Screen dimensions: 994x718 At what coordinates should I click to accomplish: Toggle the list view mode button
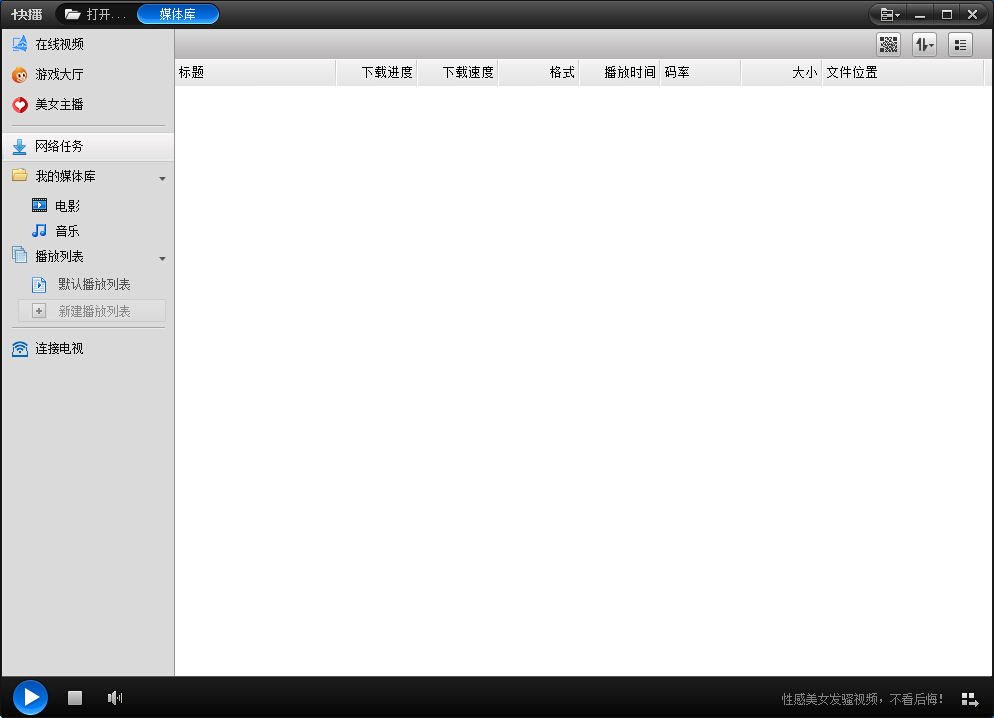(960, 45)
